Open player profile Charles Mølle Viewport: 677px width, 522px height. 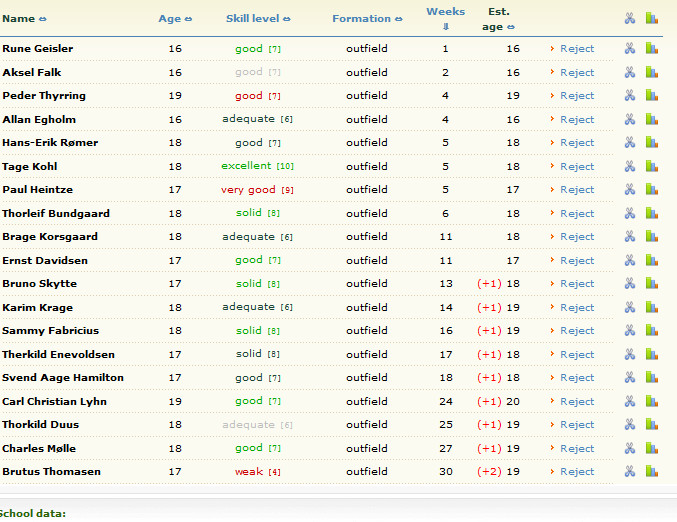click(x=39, y=449)
